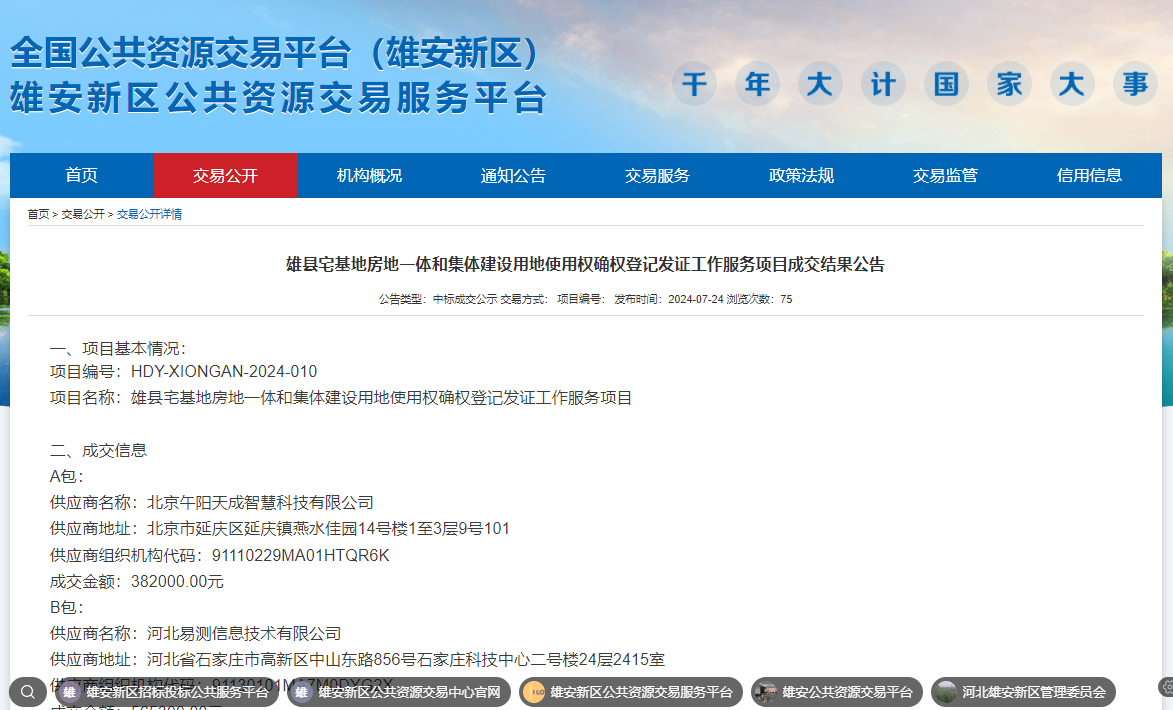Open 政策法规 from the nav bar
1173x710 pixels.
pos(801,175)
